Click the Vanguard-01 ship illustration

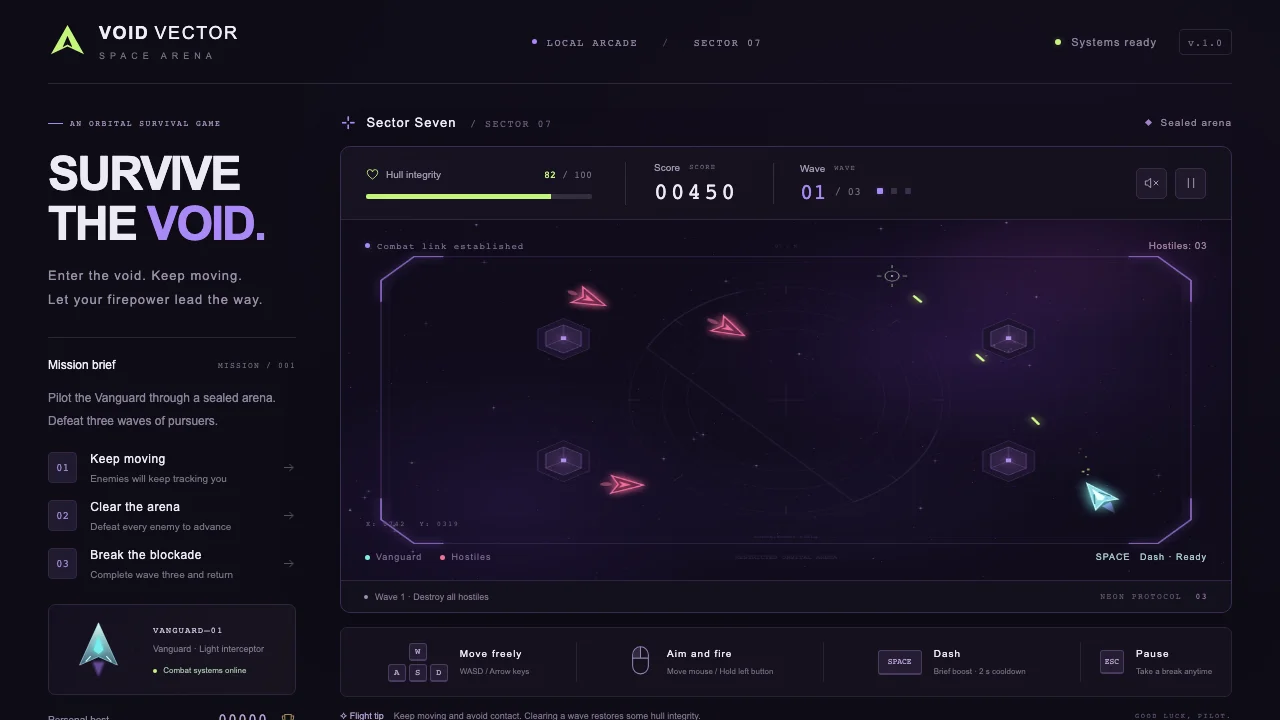click(98, 649)
